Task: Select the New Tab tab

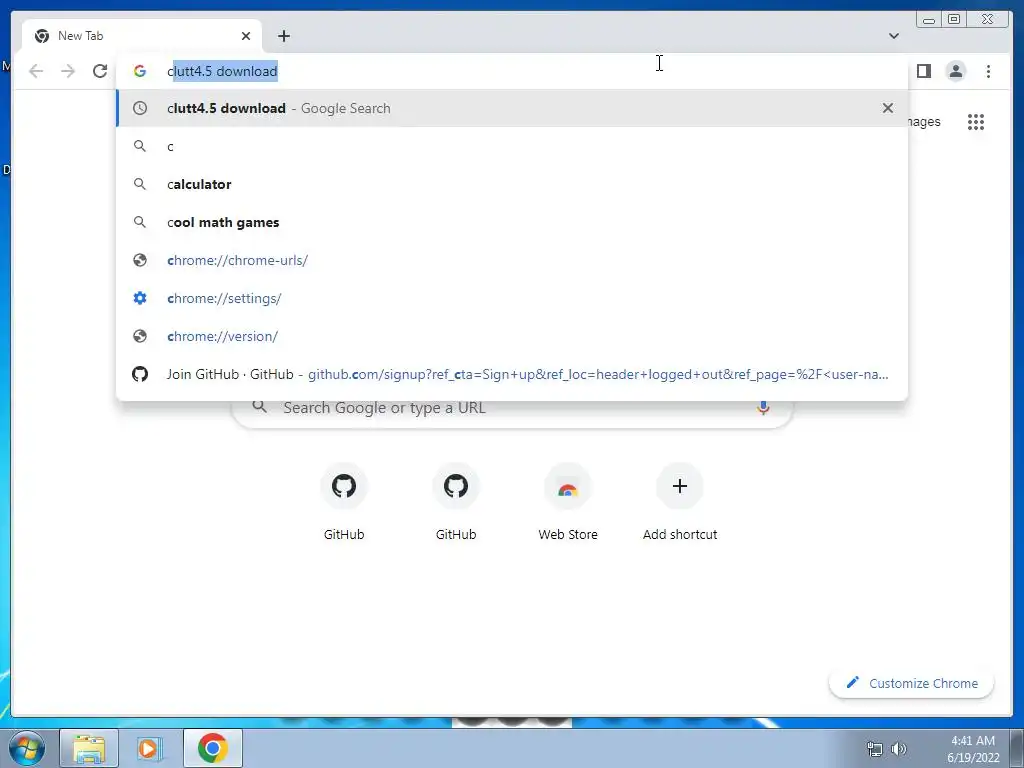Action: [142, 36]
